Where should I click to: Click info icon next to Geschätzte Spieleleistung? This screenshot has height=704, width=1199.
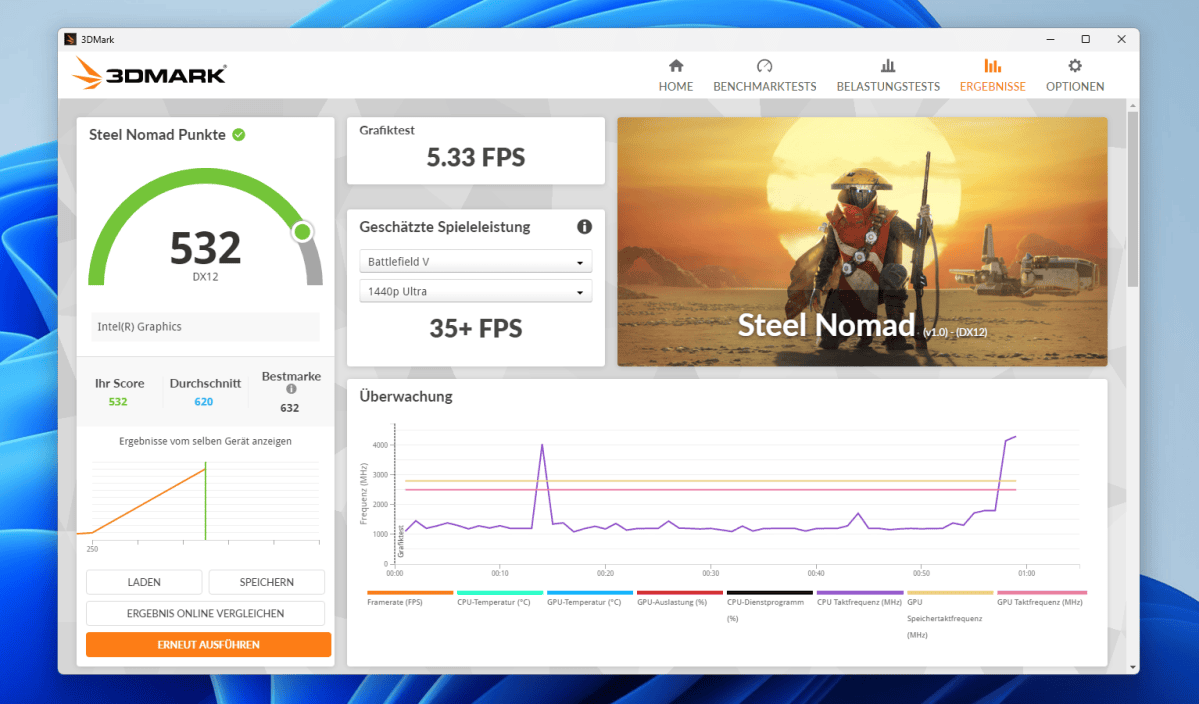click(x=584, y=227)
